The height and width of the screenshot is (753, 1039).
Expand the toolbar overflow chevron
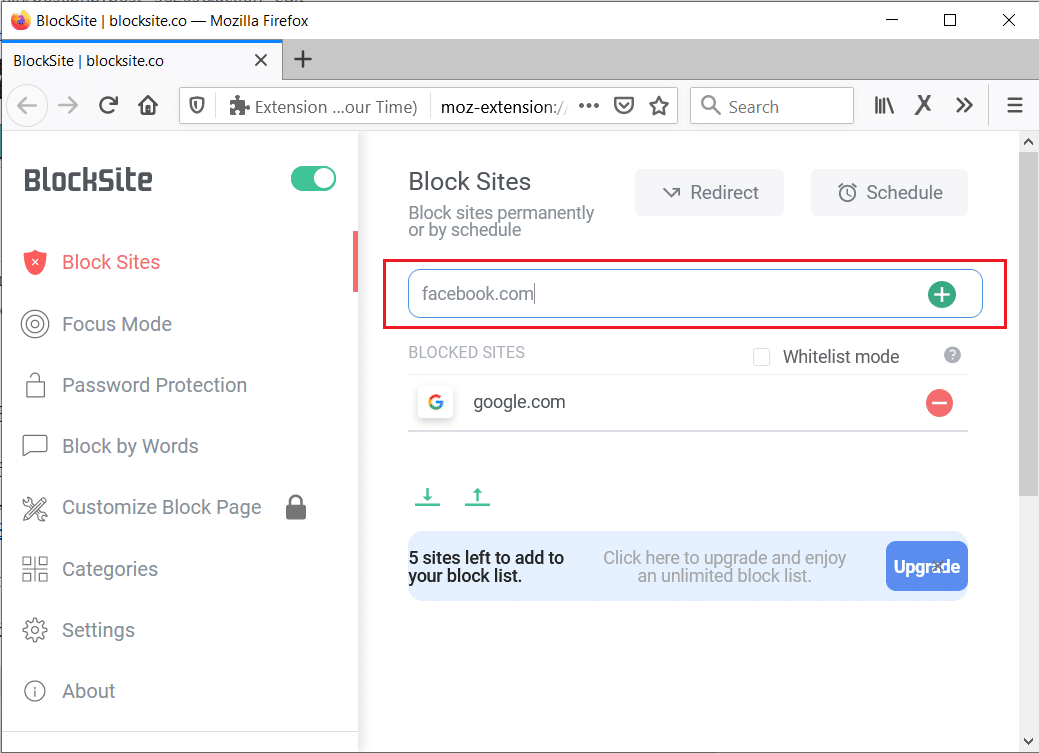[x=963, y=105]
